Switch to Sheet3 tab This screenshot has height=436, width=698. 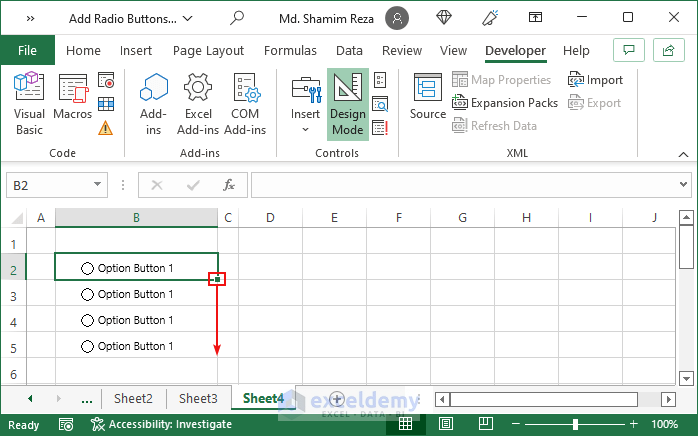pos(198,399)
